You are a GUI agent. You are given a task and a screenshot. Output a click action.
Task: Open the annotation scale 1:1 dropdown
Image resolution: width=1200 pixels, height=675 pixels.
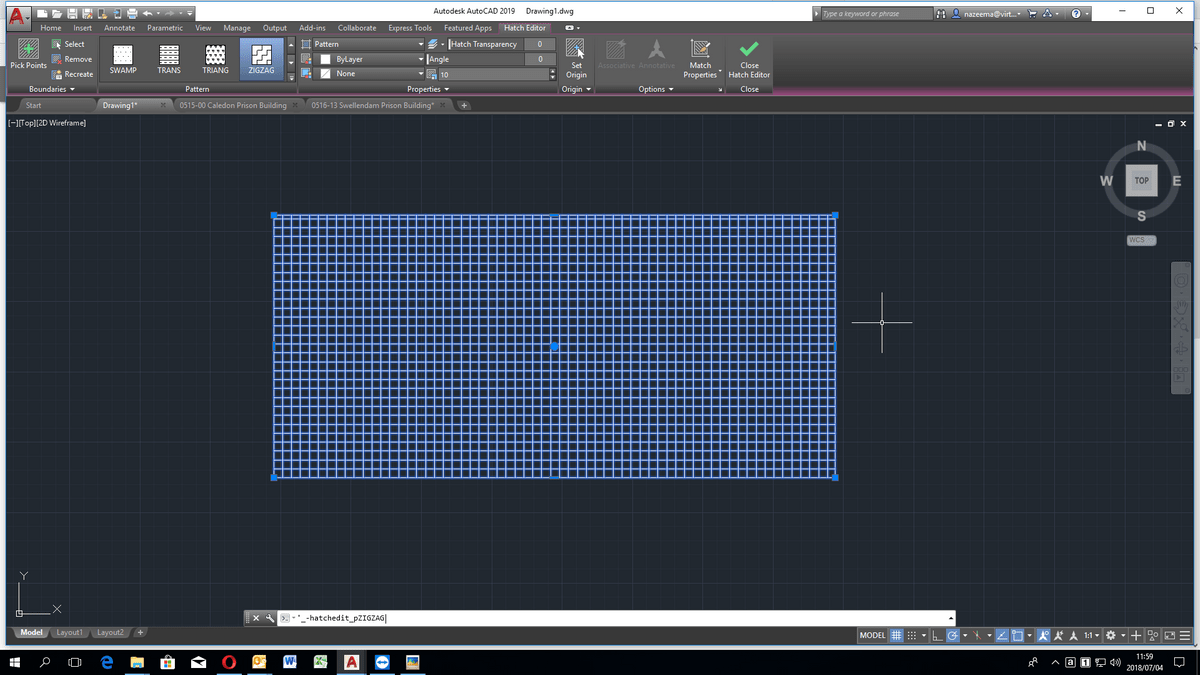tap(1088, 635)
